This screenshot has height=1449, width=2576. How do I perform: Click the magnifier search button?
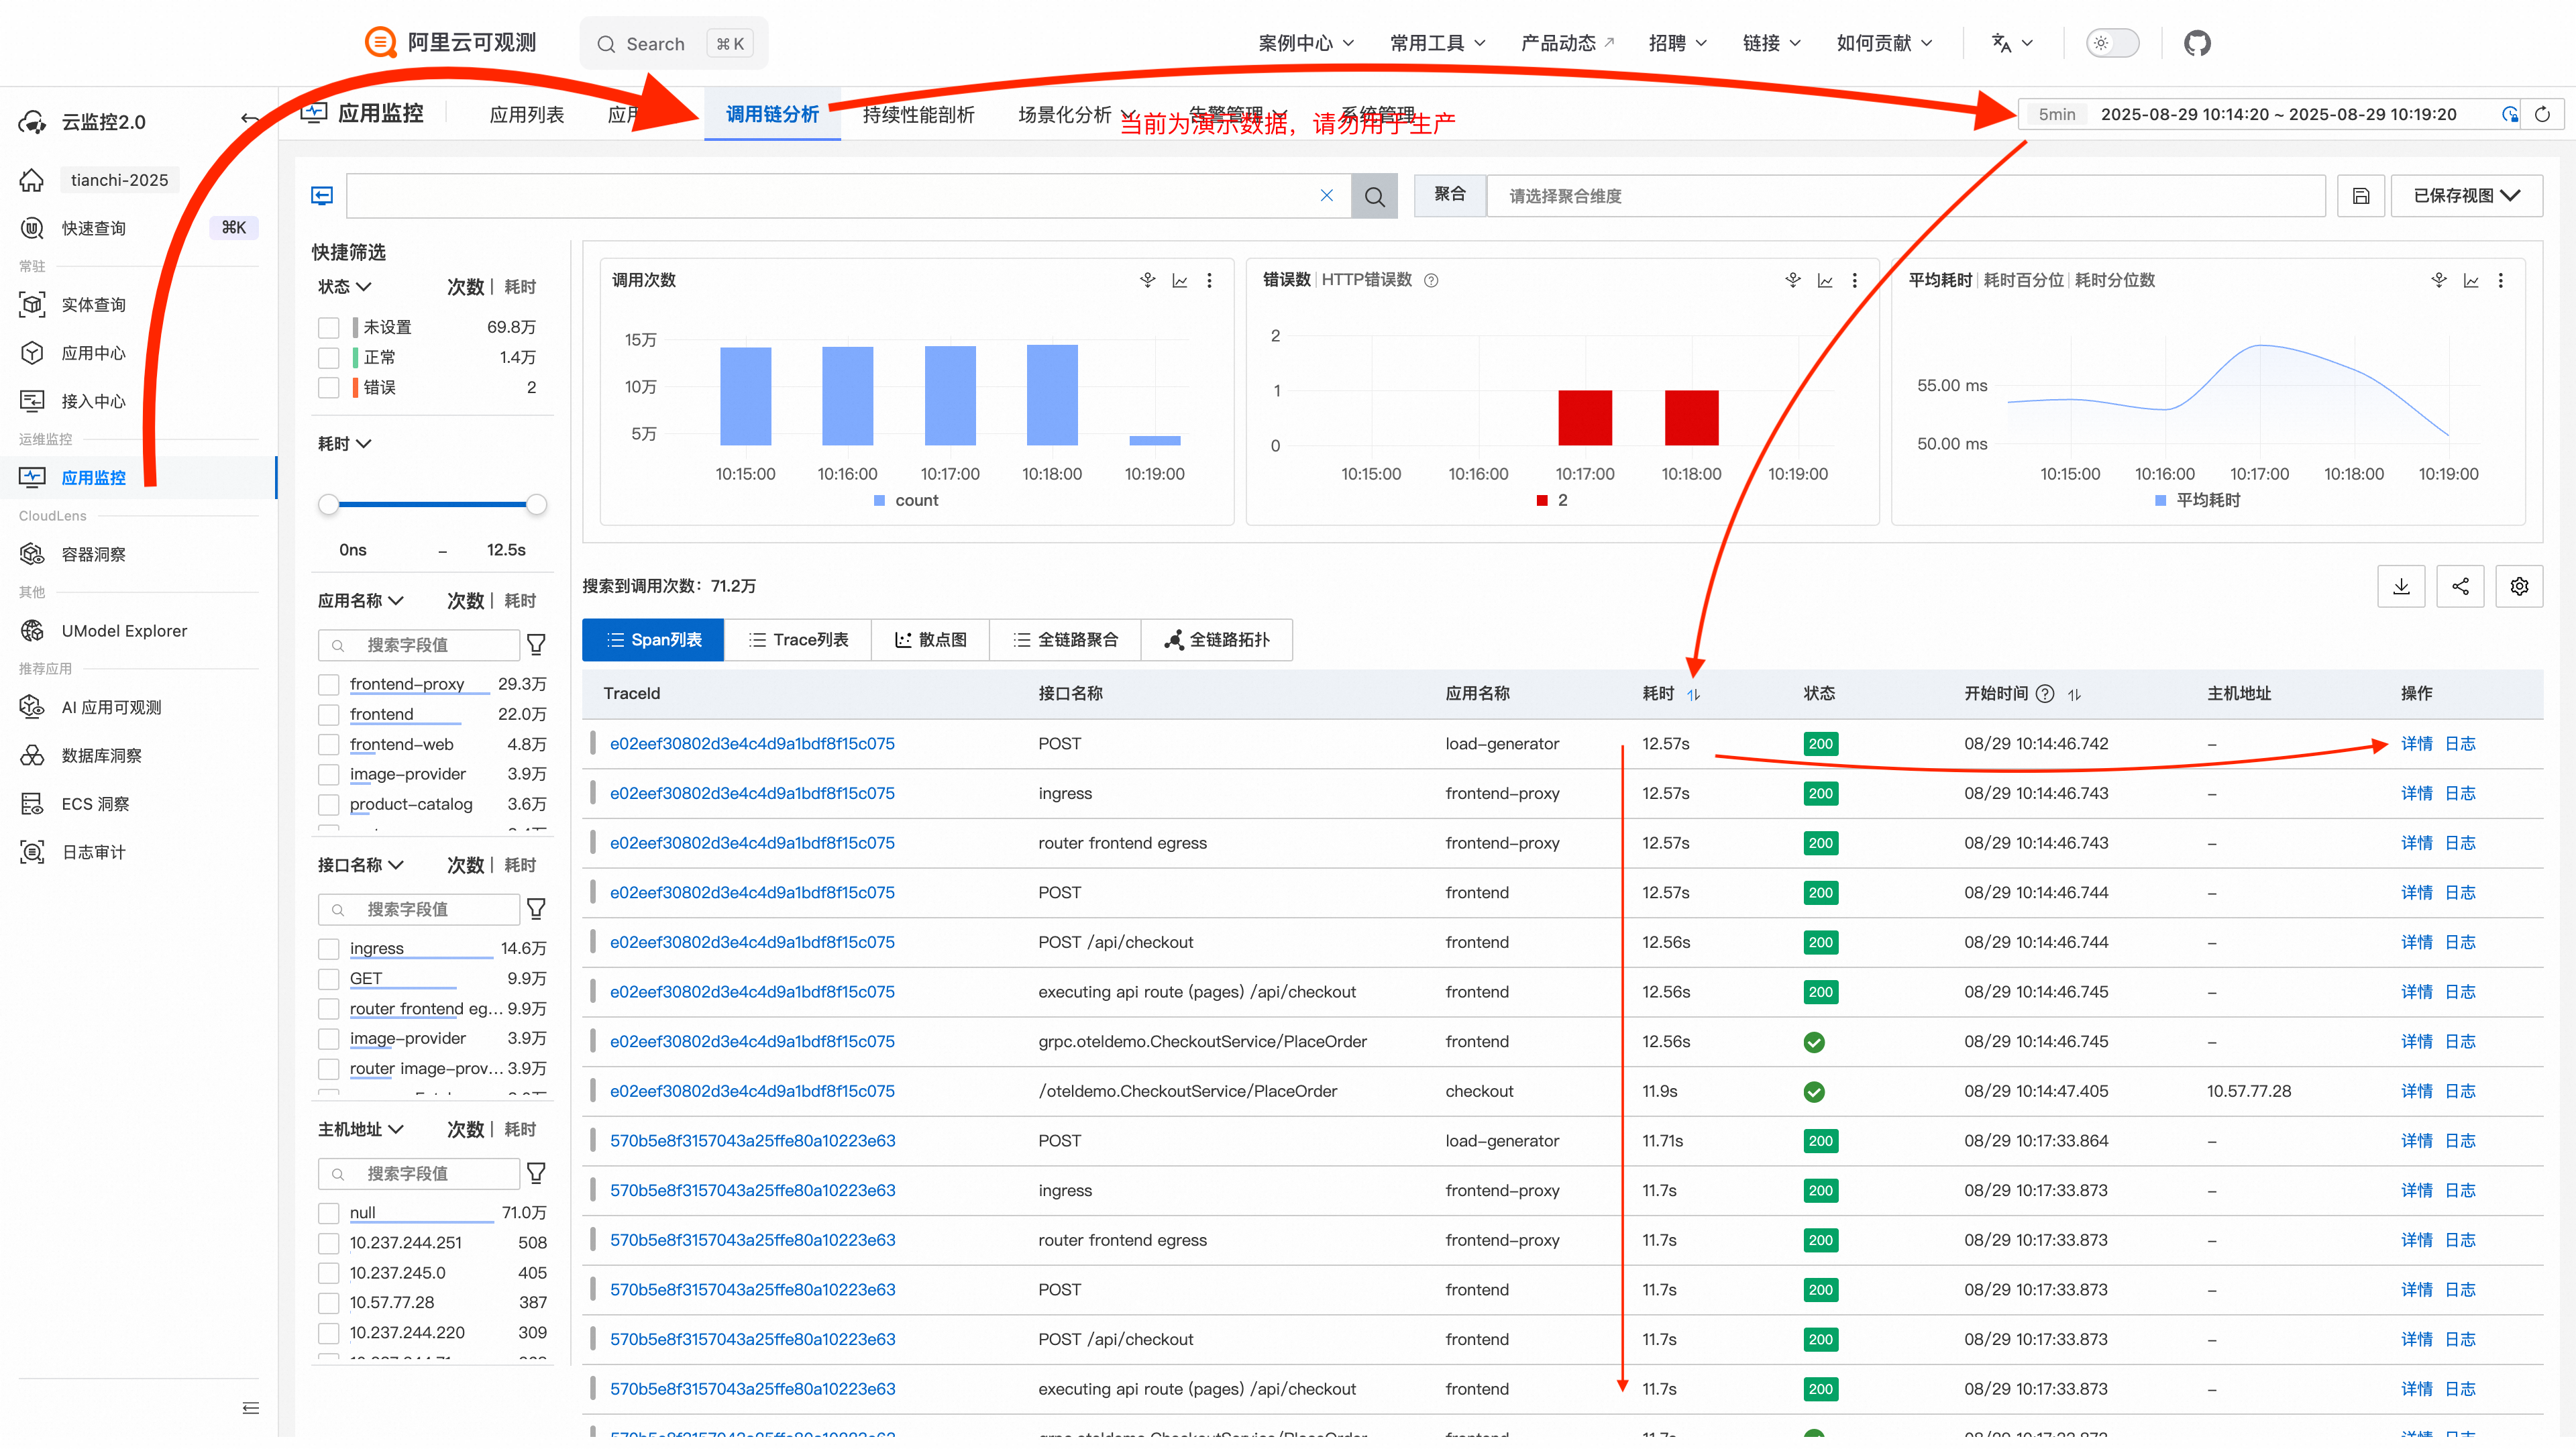pyautogui.click(x=1374, y=196)
